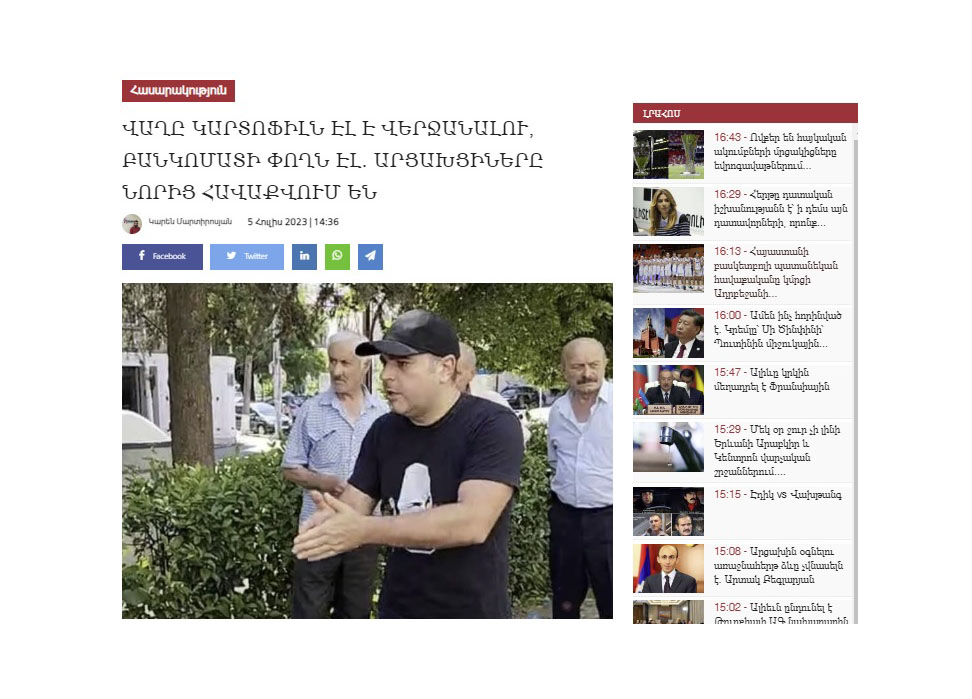Viewport: 972px width, 699px height.
Task: Open the 16:00 Kremlin news thumbnail
Action: (668, 333)
